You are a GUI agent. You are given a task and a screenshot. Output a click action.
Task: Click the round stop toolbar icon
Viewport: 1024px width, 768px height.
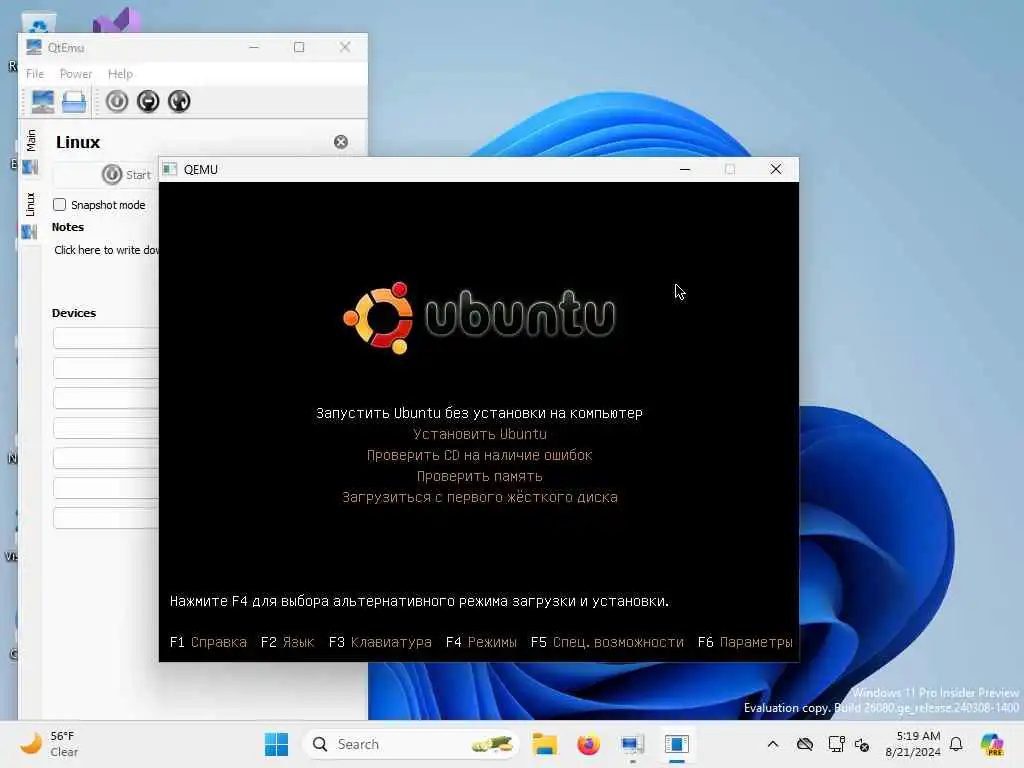click(x=148, y=101)
